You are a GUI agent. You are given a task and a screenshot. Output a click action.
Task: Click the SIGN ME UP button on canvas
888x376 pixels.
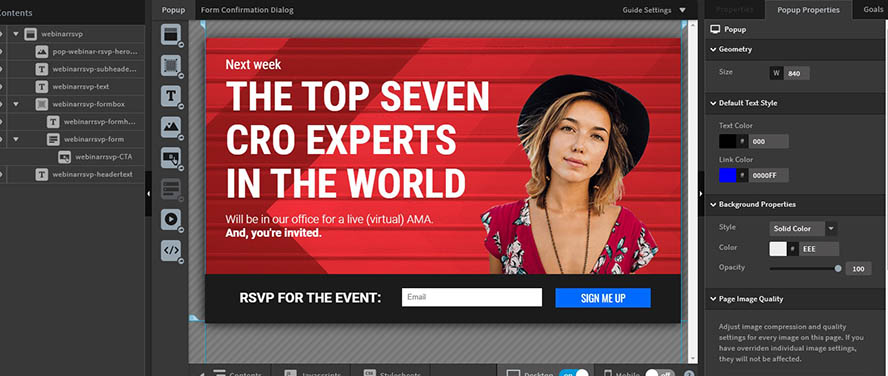[x=603, y=298]
